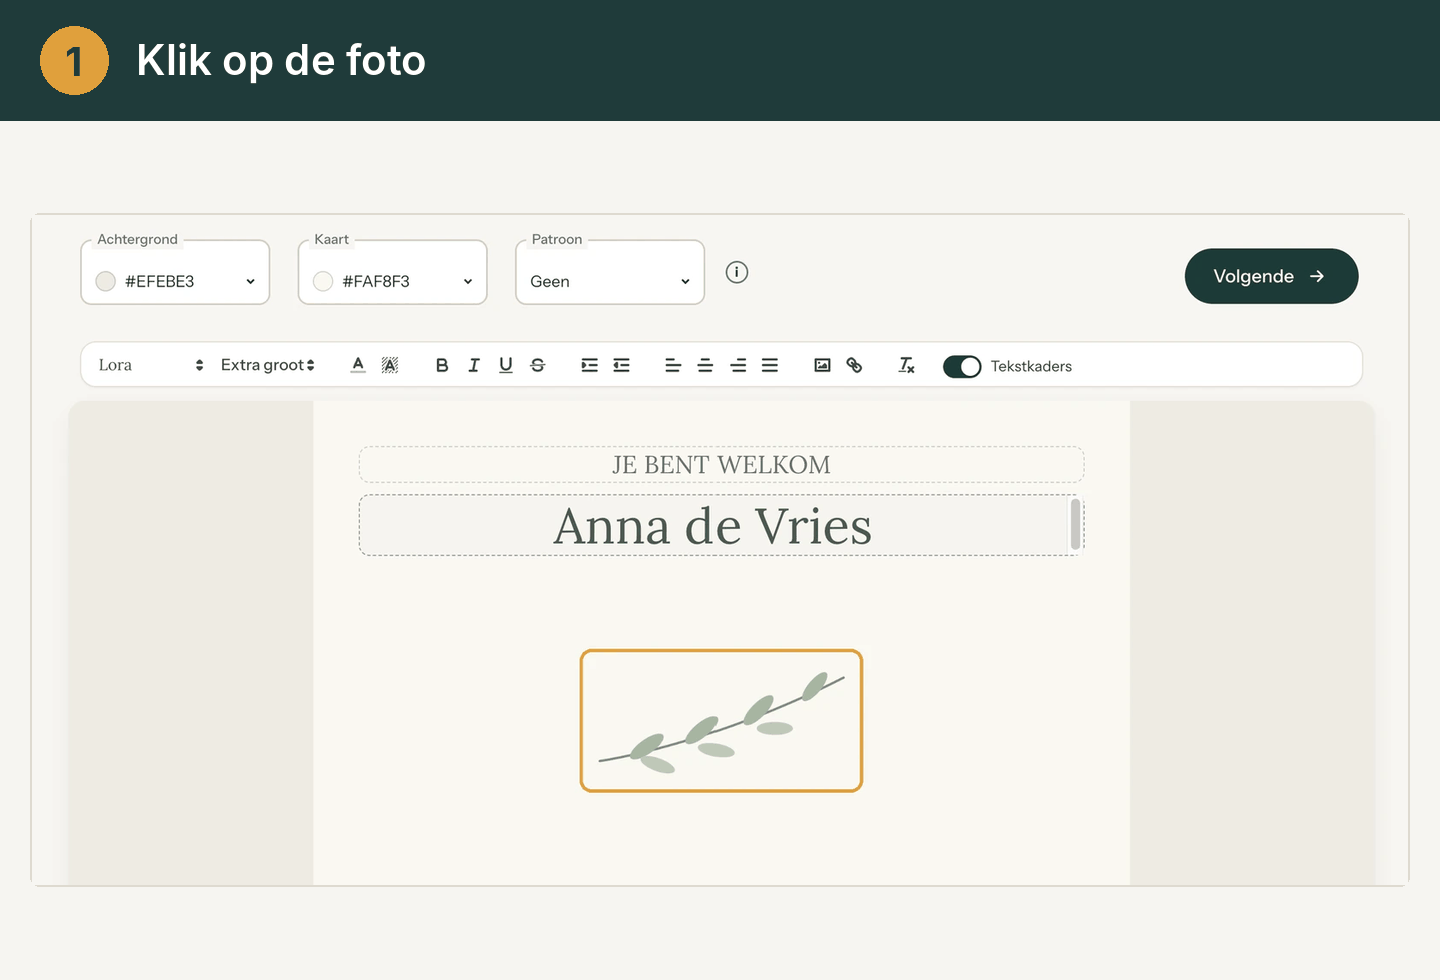1440x980 pixels.
Task: Insert an image from toolbar
Action: pos(822,365)
